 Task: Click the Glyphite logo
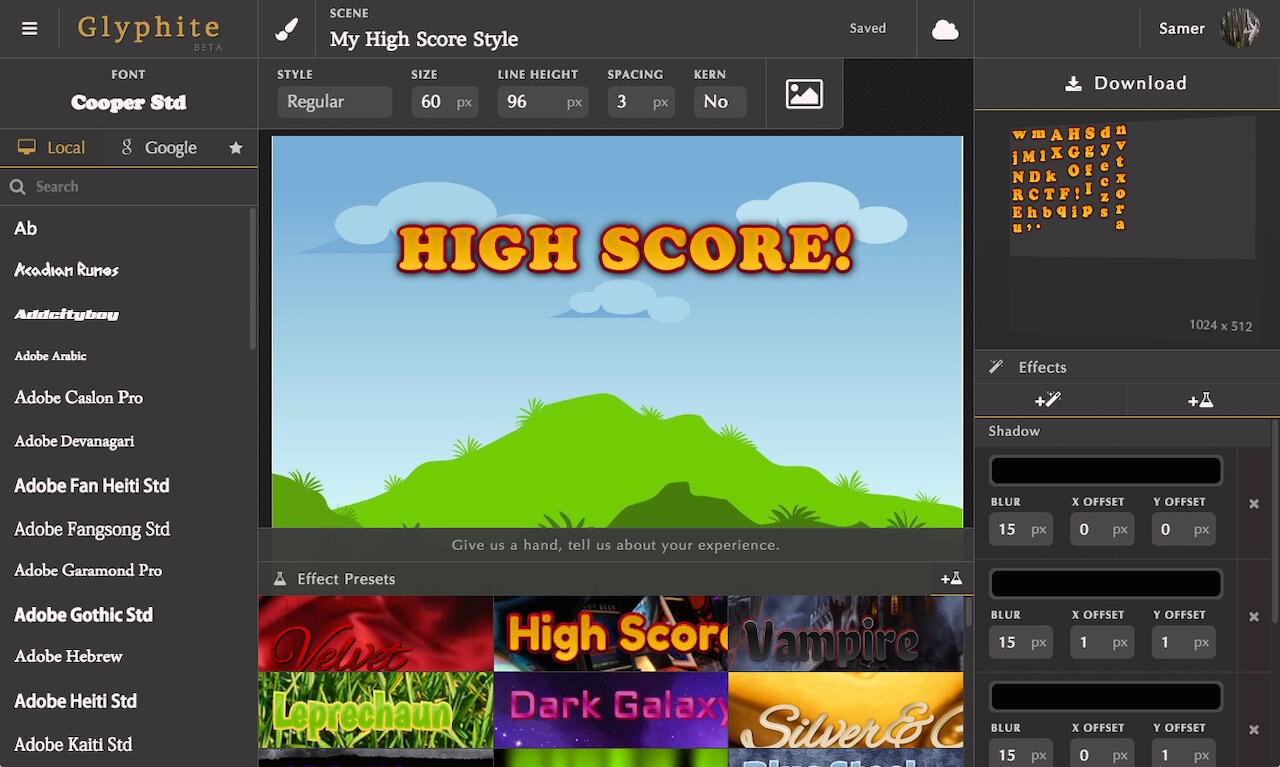pos(149,28)
